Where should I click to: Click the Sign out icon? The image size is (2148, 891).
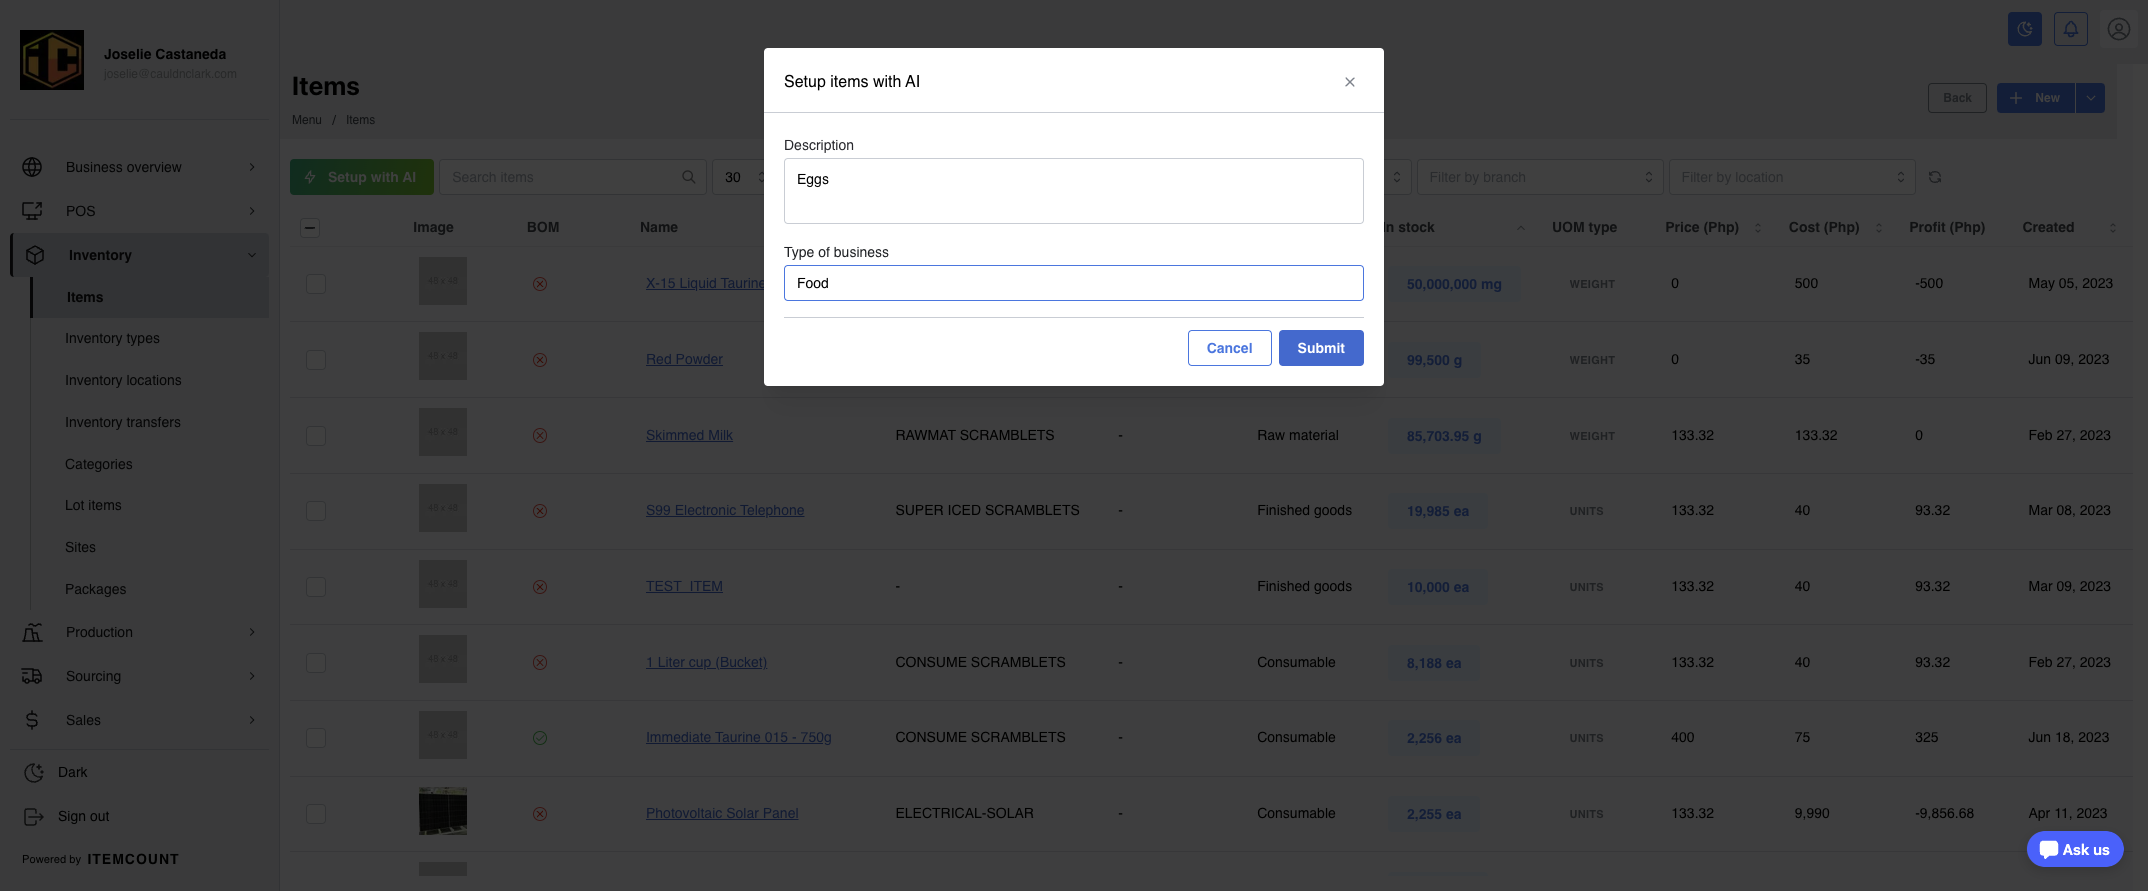tap(34, 816)
